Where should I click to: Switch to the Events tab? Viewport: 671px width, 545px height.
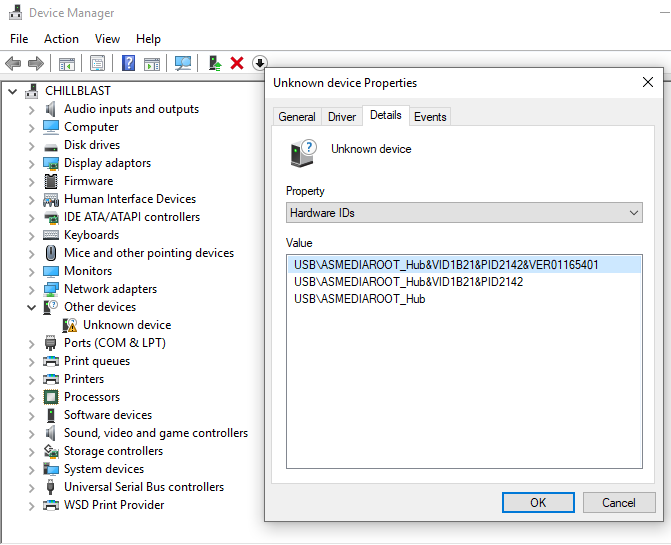(x=430, y=116)
